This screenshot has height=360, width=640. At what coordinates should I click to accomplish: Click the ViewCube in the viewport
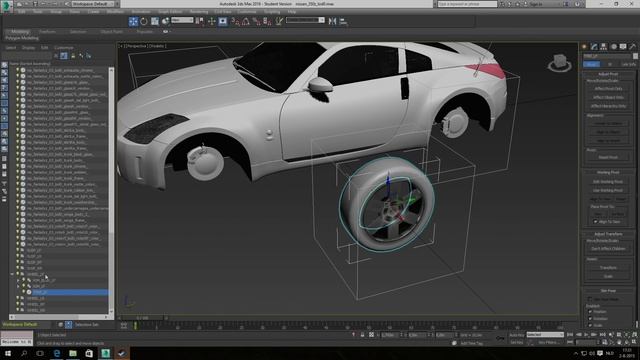560,62
